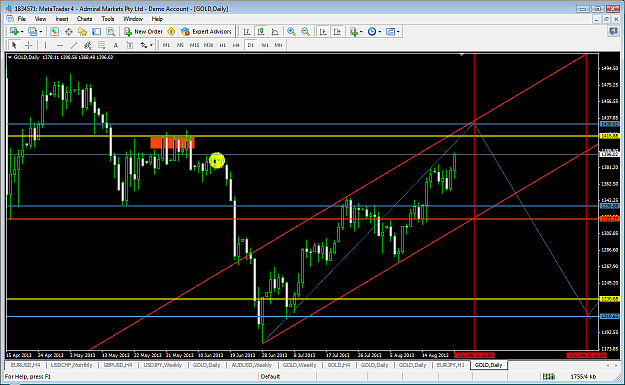Zoom out on the chart

click(x=305, y=31)
